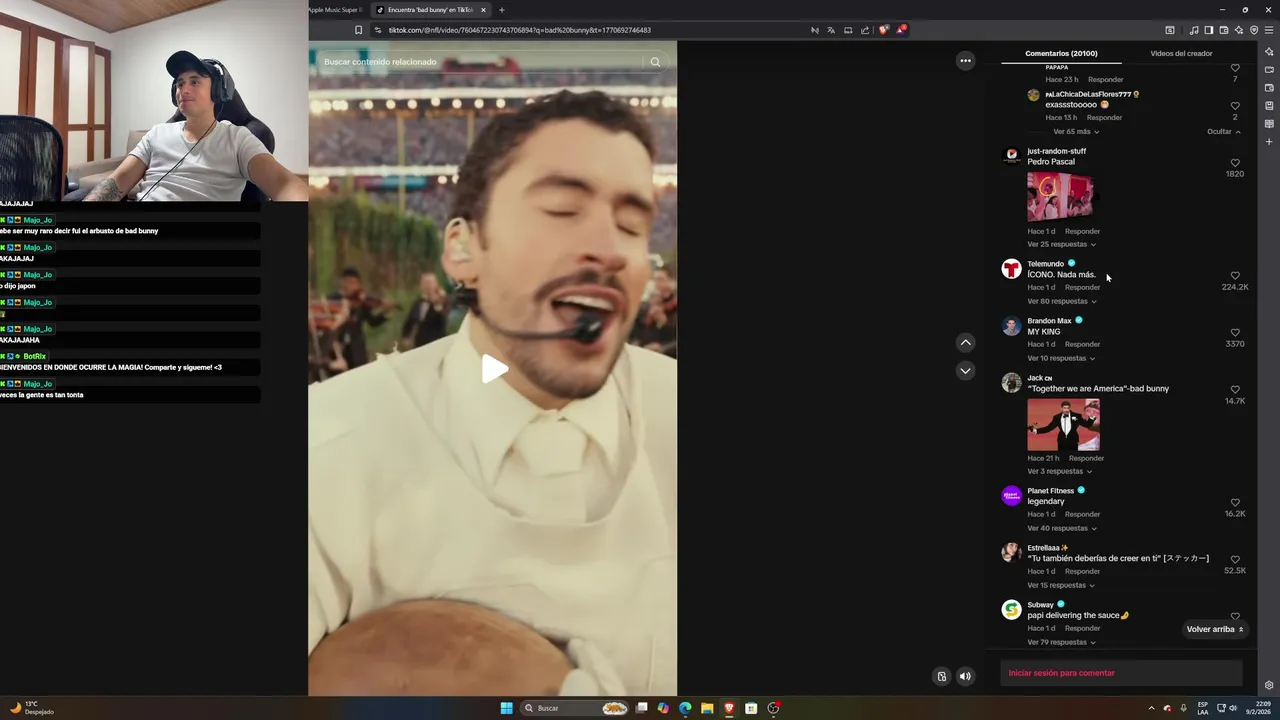
Task: Expand 'Ver 65 más' replies
Action: point(1076,132)
